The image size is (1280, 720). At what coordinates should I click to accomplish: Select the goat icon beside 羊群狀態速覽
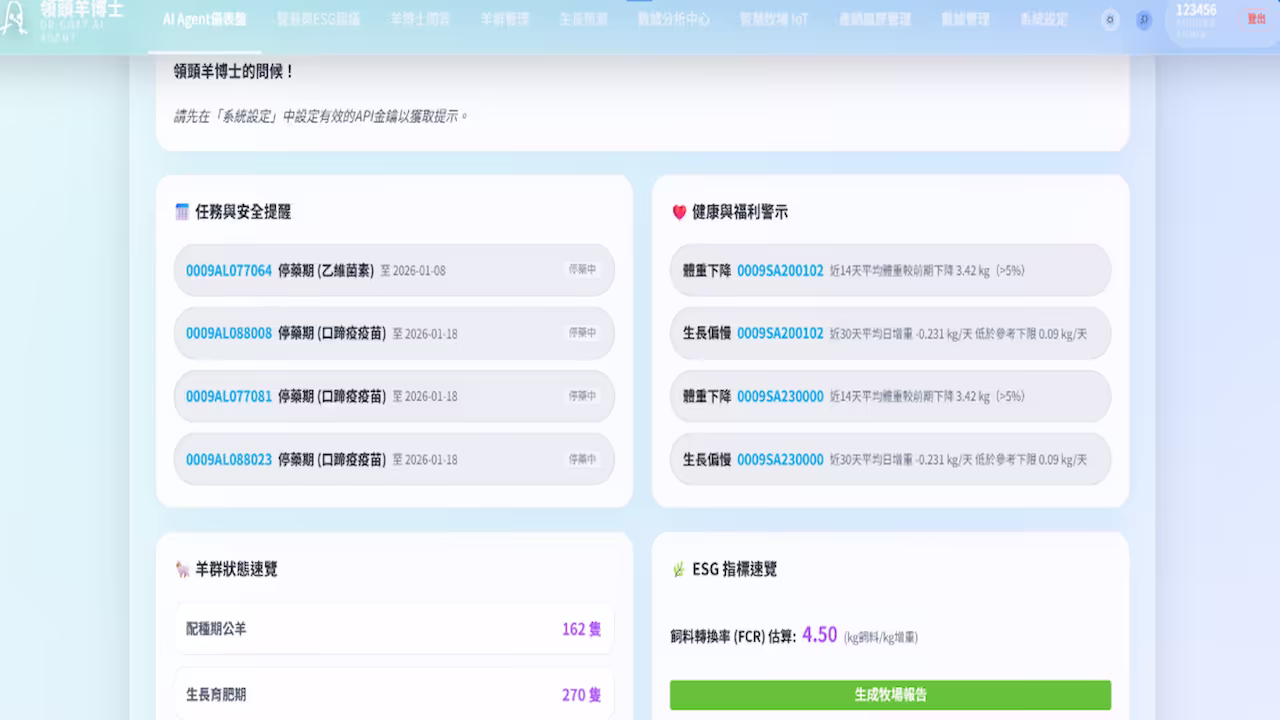tap(180, 570)
